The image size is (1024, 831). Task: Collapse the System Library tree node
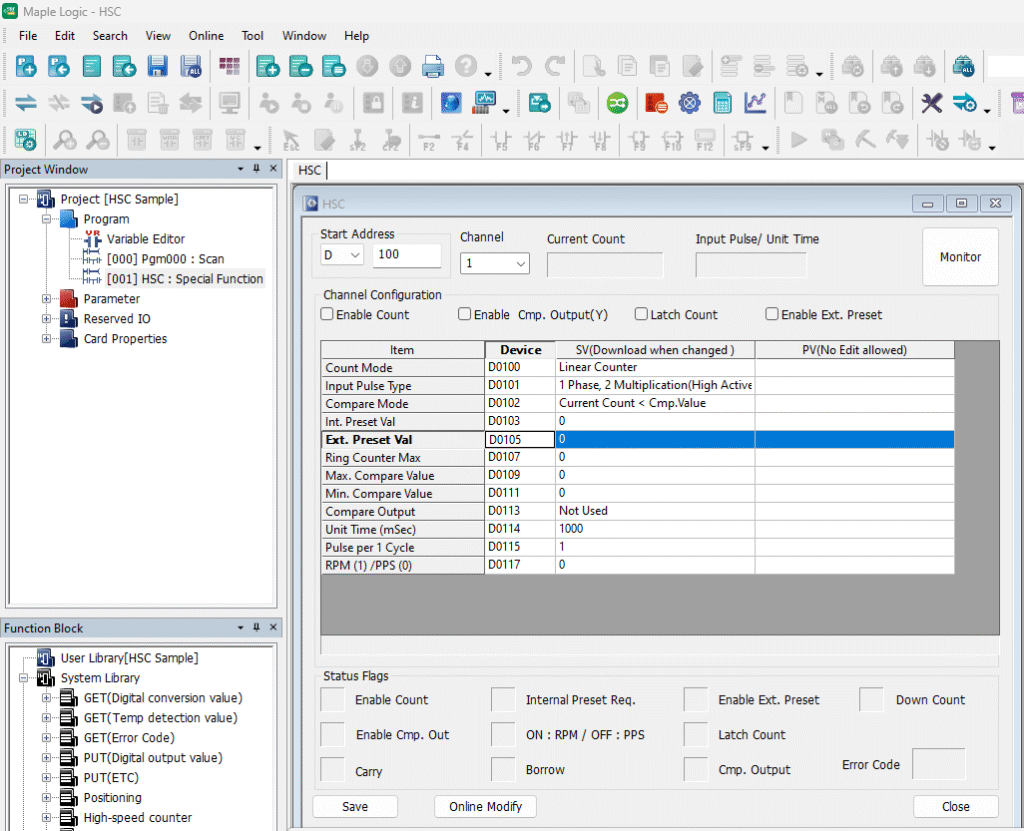click(x=24, y=677)
